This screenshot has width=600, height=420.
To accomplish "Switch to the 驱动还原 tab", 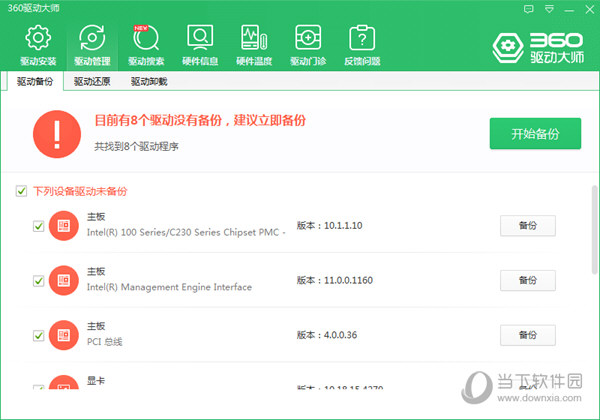I will point(92,81).
